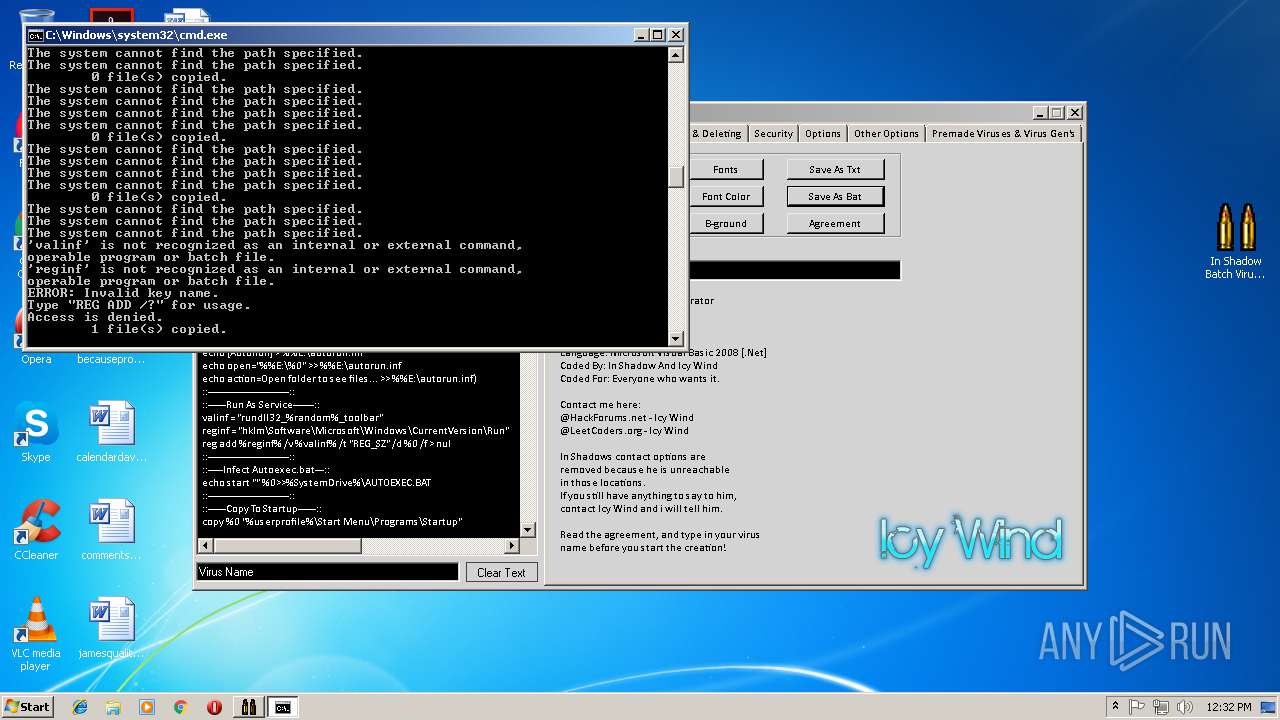This screenshot has height=720, width=1280.
Task: Open the File Explorer taskbar icon
Action: point(113,707)
